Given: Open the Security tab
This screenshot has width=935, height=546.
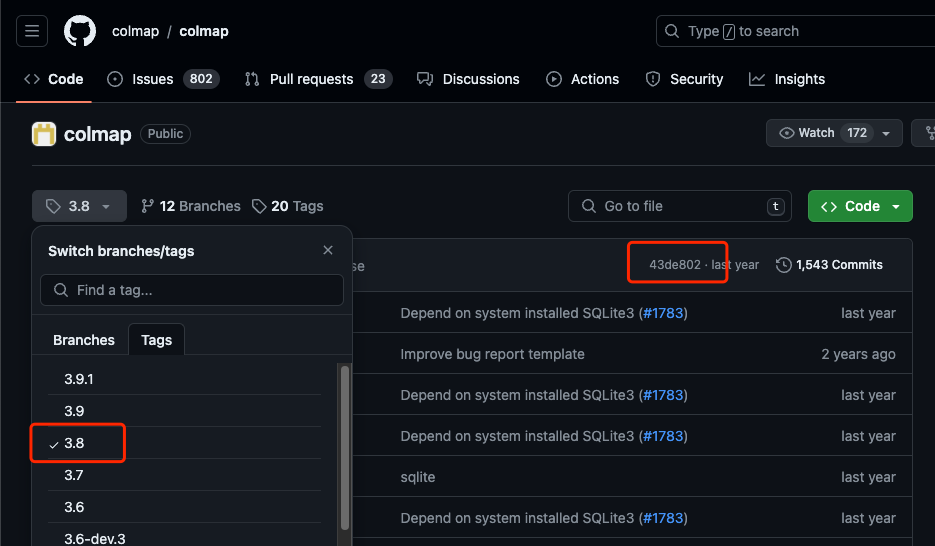Looking at the screenshot, I should point(684,79).
